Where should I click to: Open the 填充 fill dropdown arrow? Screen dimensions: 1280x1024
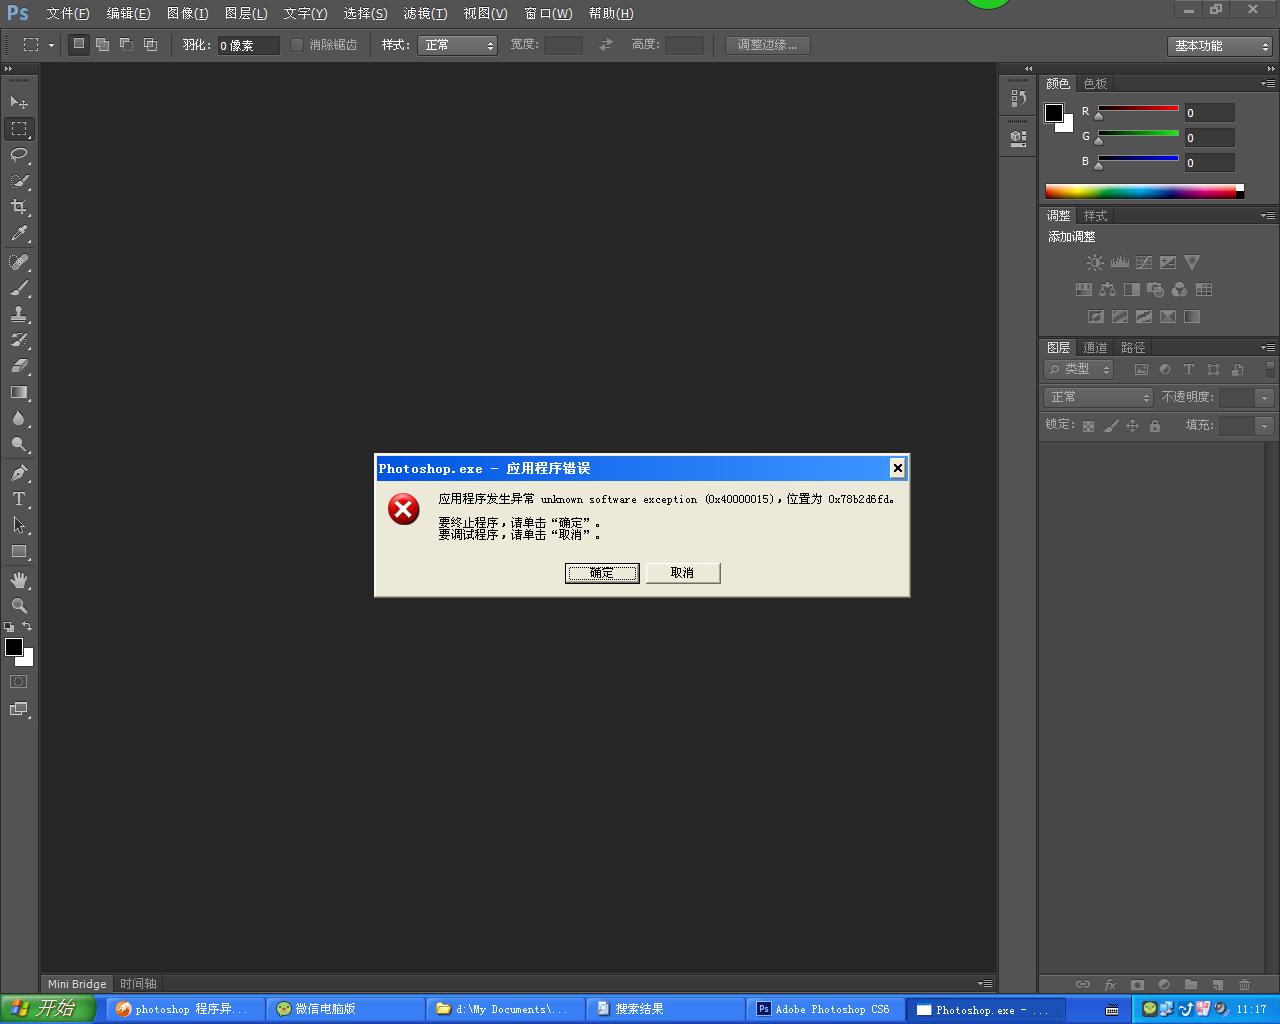tap(1264, 426)
